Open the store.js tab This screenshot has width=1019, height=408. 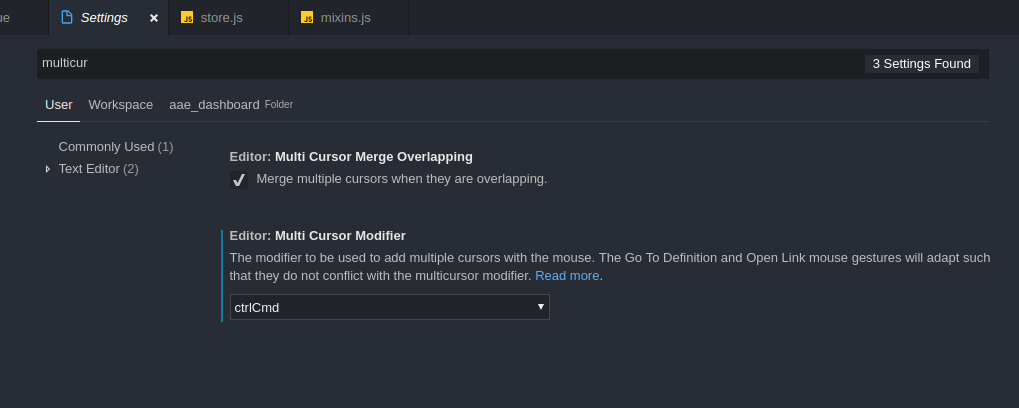229,18
